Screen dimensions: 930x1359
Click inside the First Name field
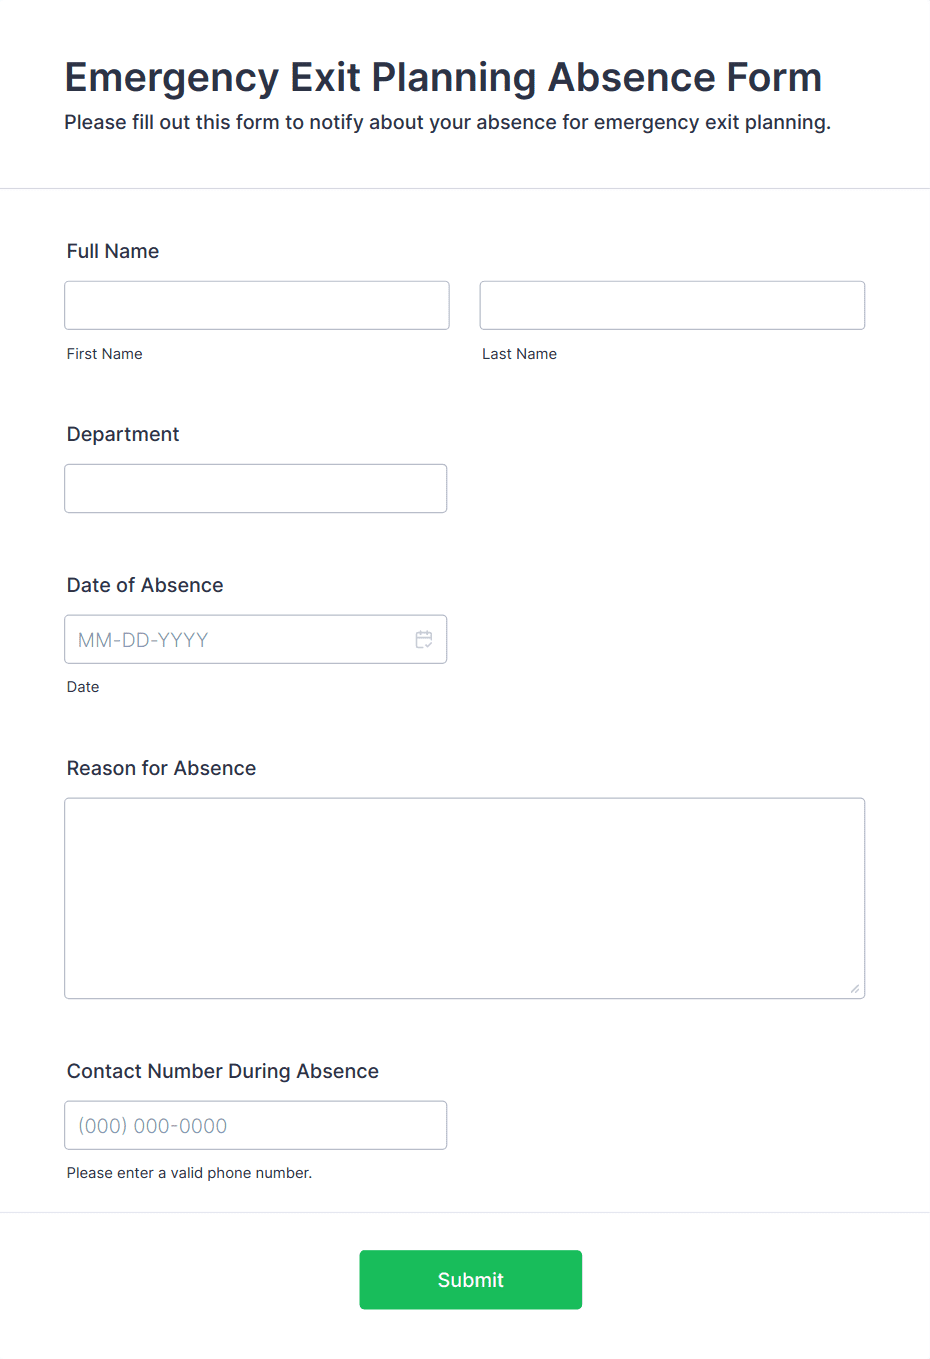pyautogui.click(x=255, y=305)
